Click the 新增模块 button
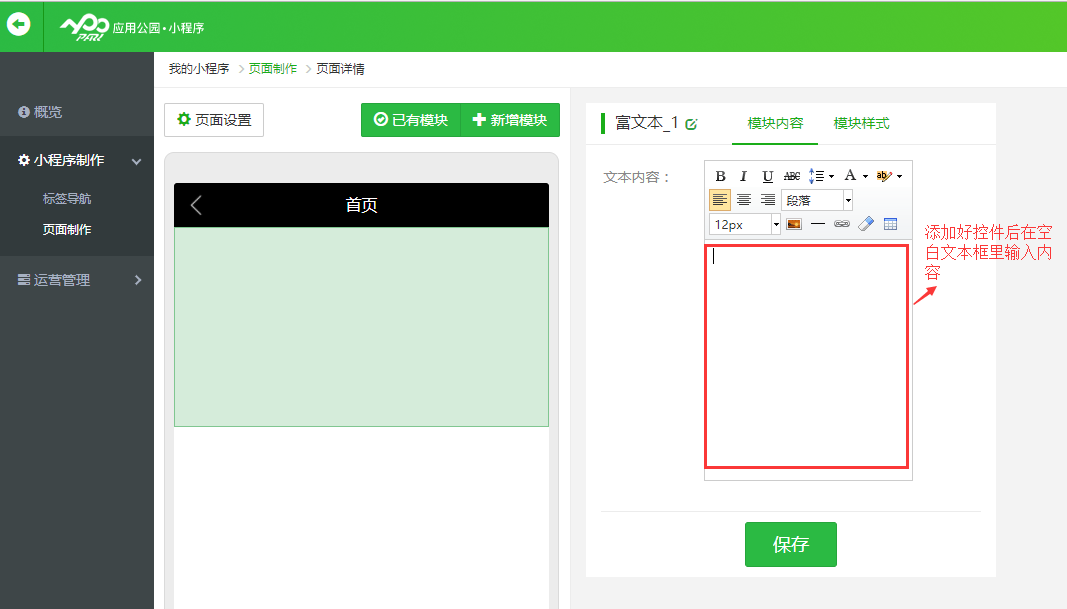This screenshot has width=1067, height=609. coord(510,120)
